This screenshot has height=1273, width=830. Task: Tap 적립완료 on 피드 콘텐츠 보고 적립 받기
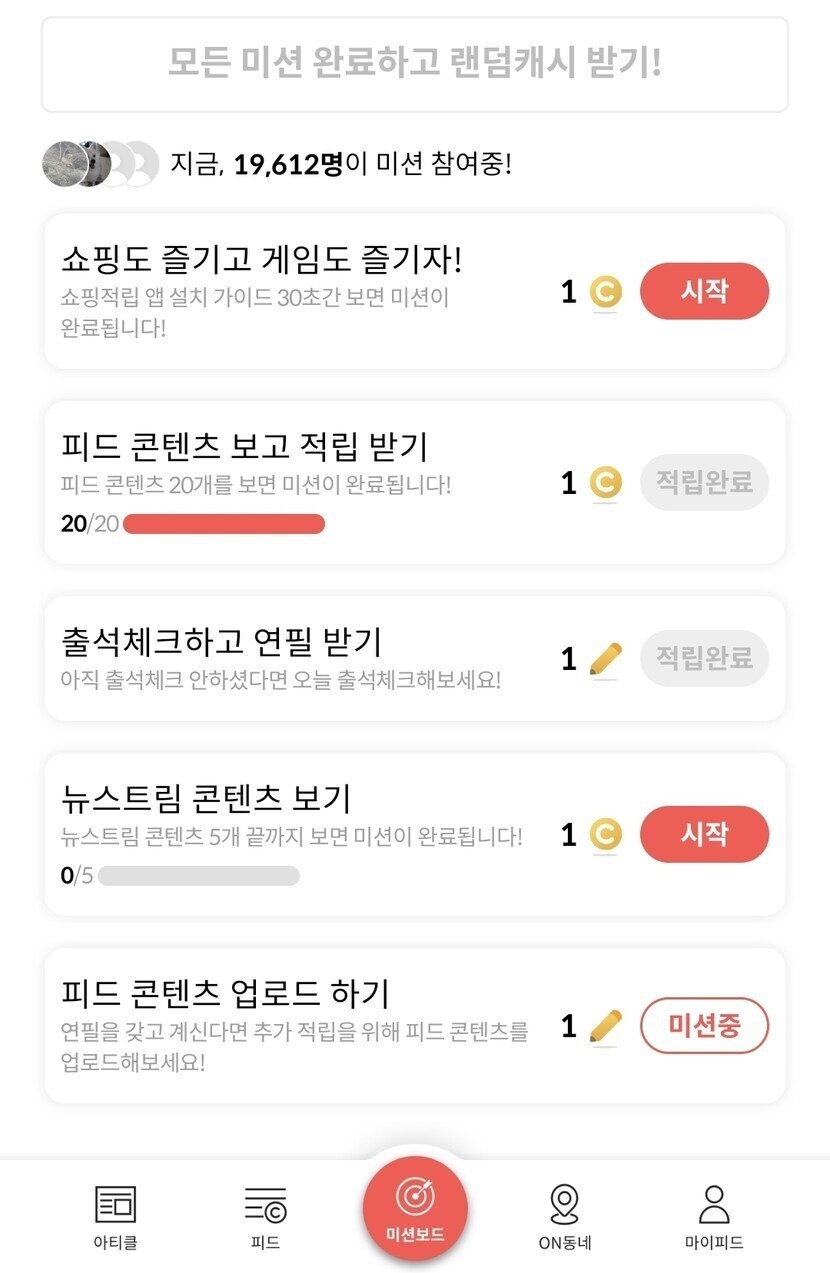pos(704,483)
